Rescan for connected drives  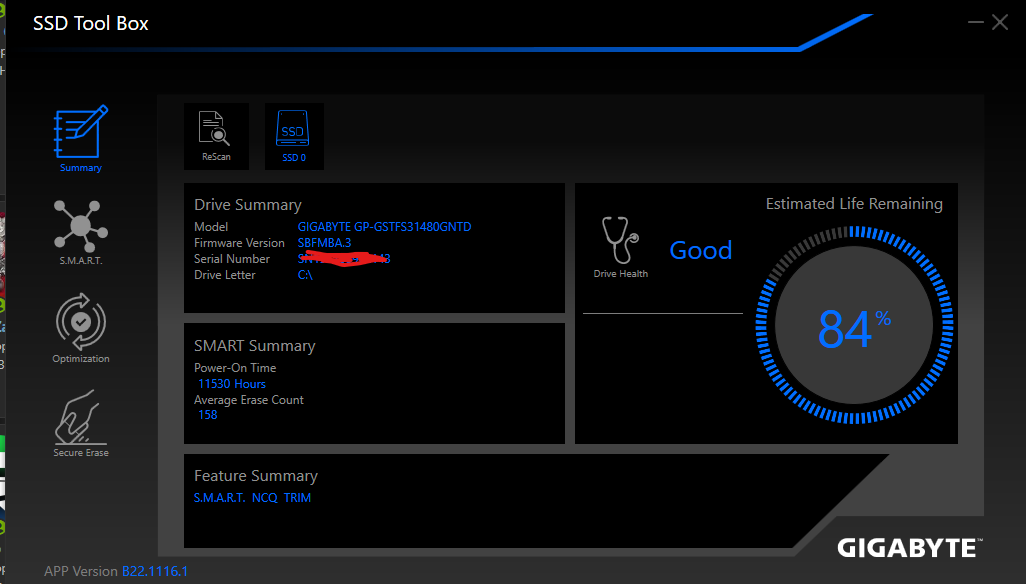216,136
